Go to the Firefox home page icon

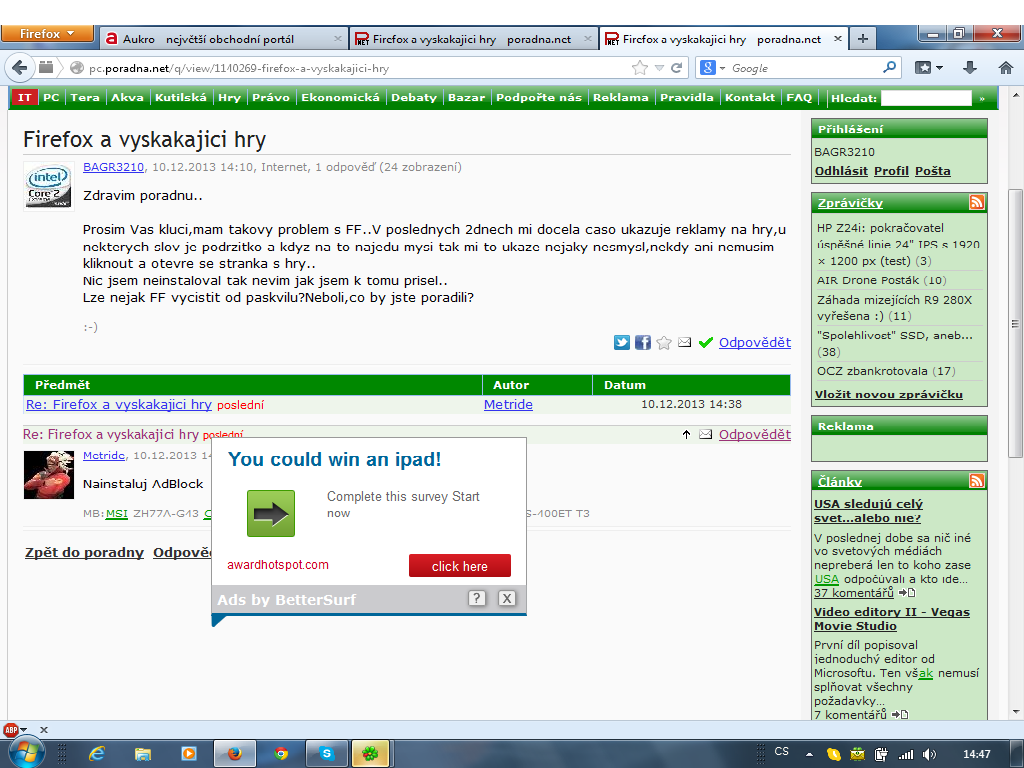click(x=1006, y=67)
